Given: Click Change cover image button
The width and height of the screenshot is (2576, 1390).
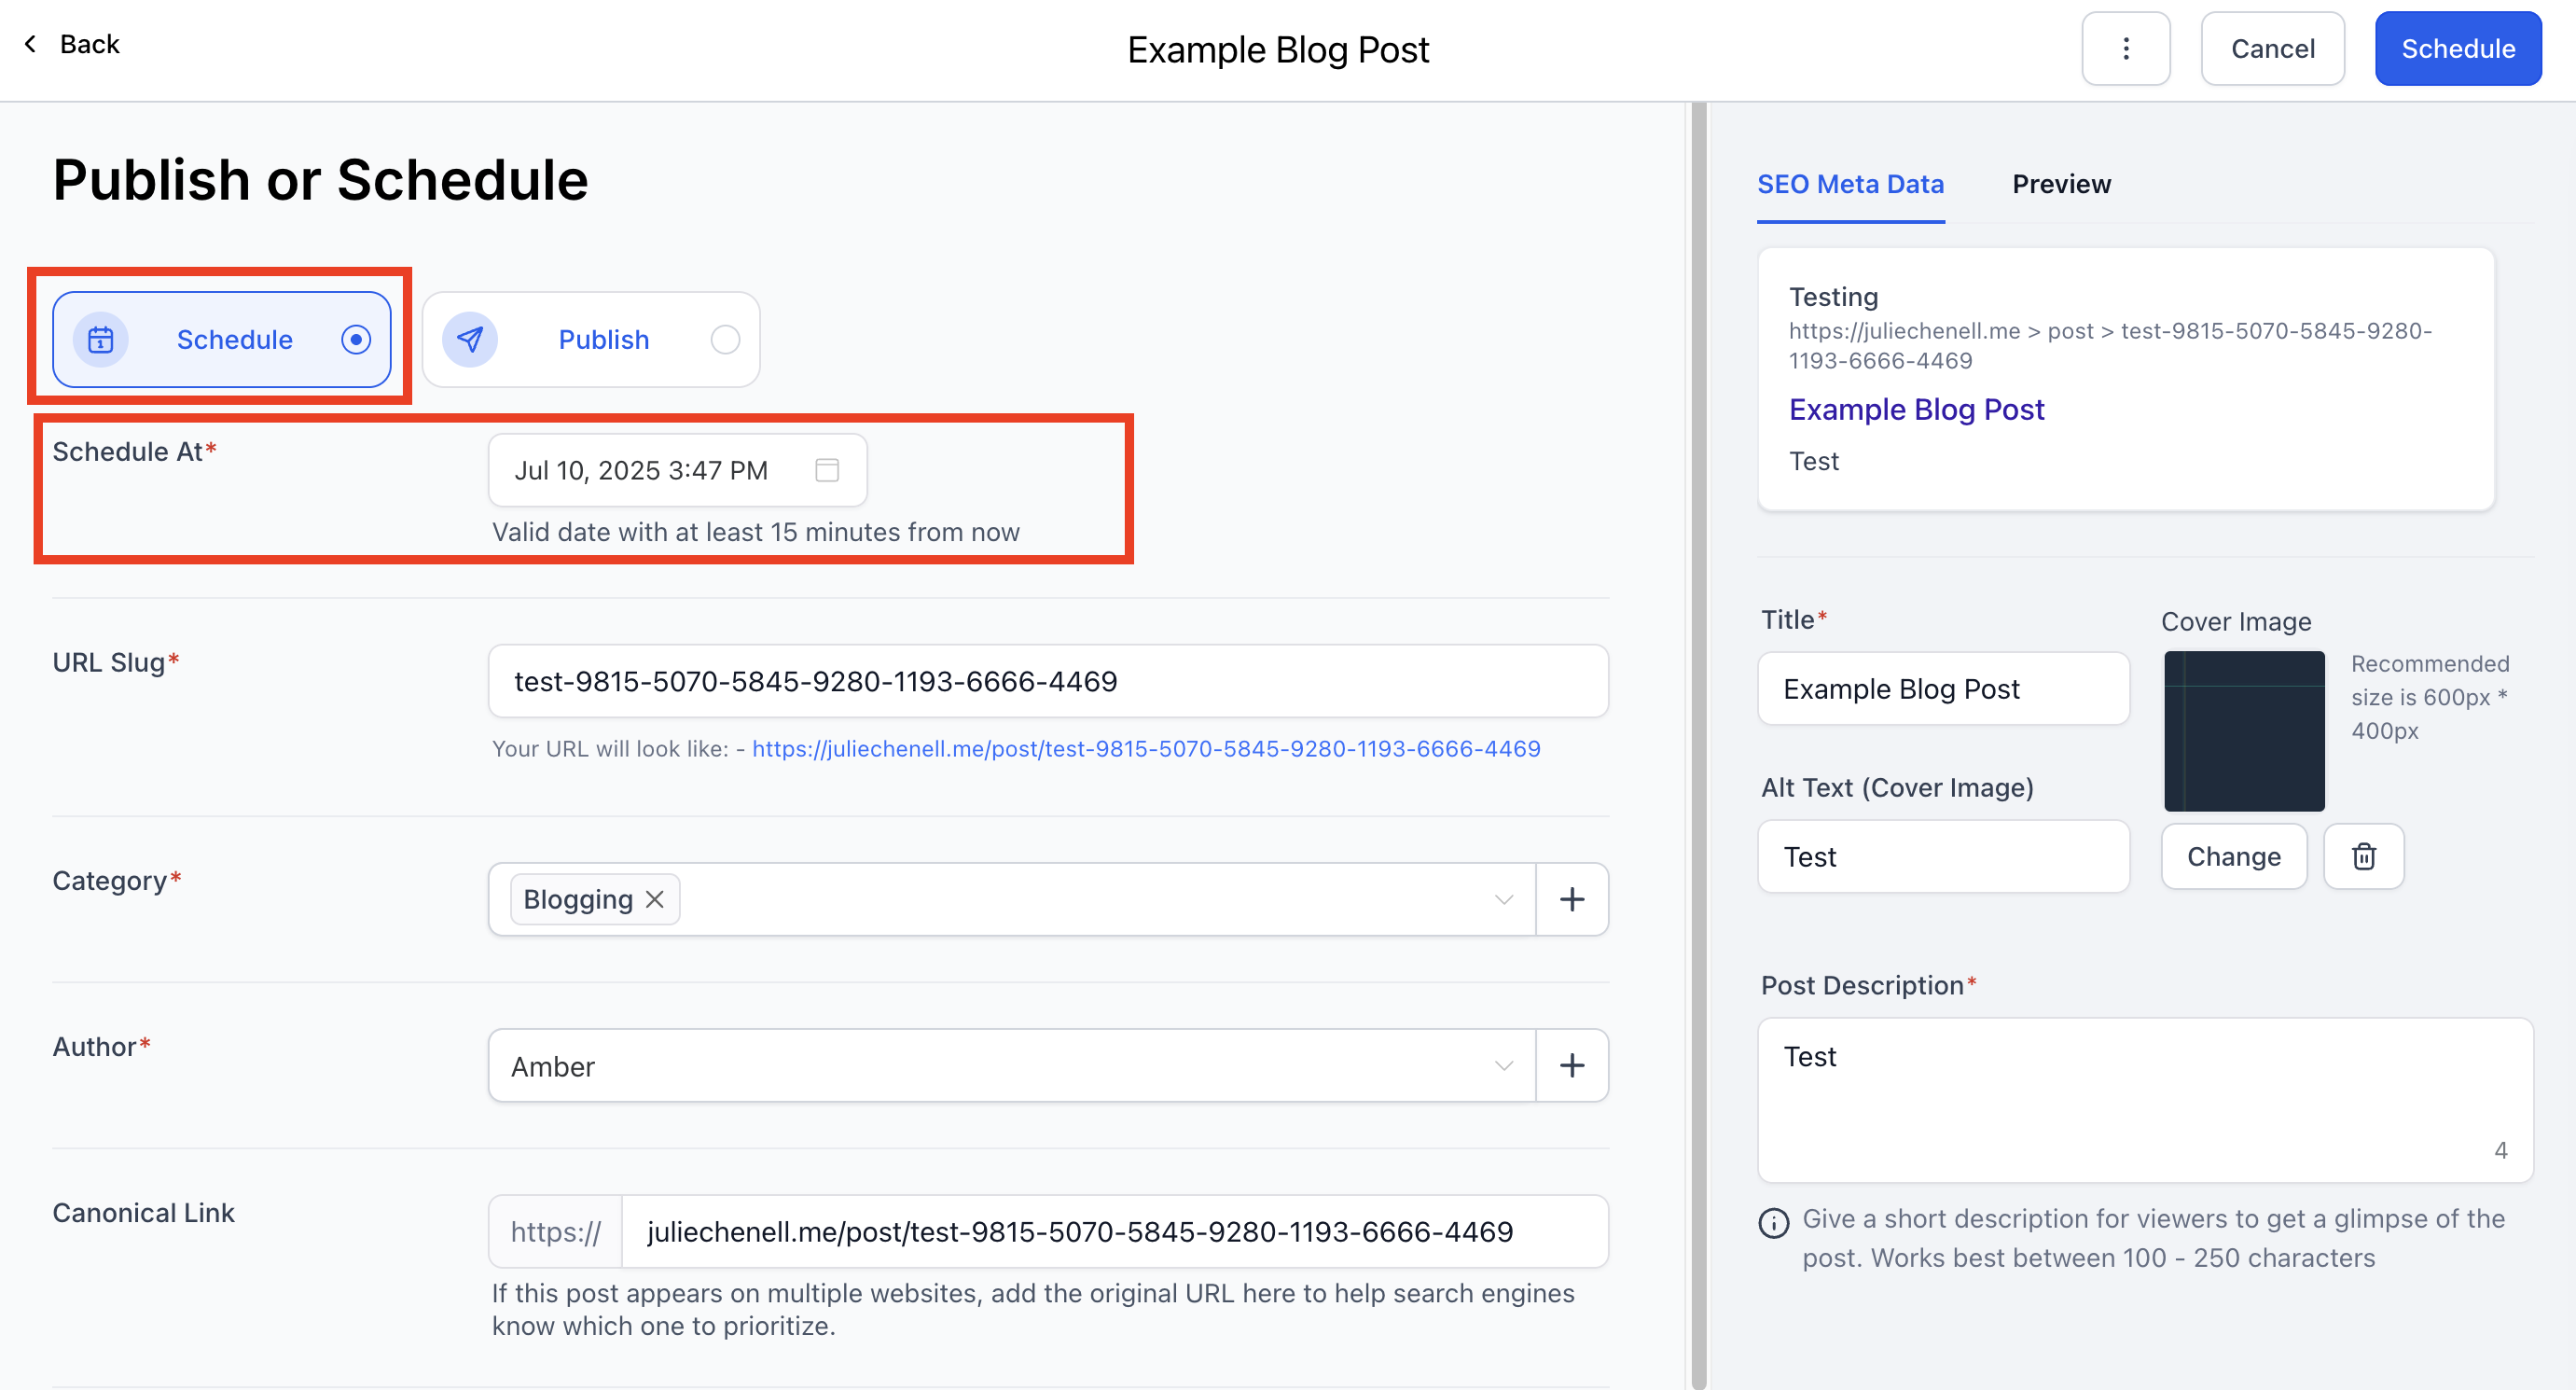Looking at the screenshot, I should tap(2233, 856).
